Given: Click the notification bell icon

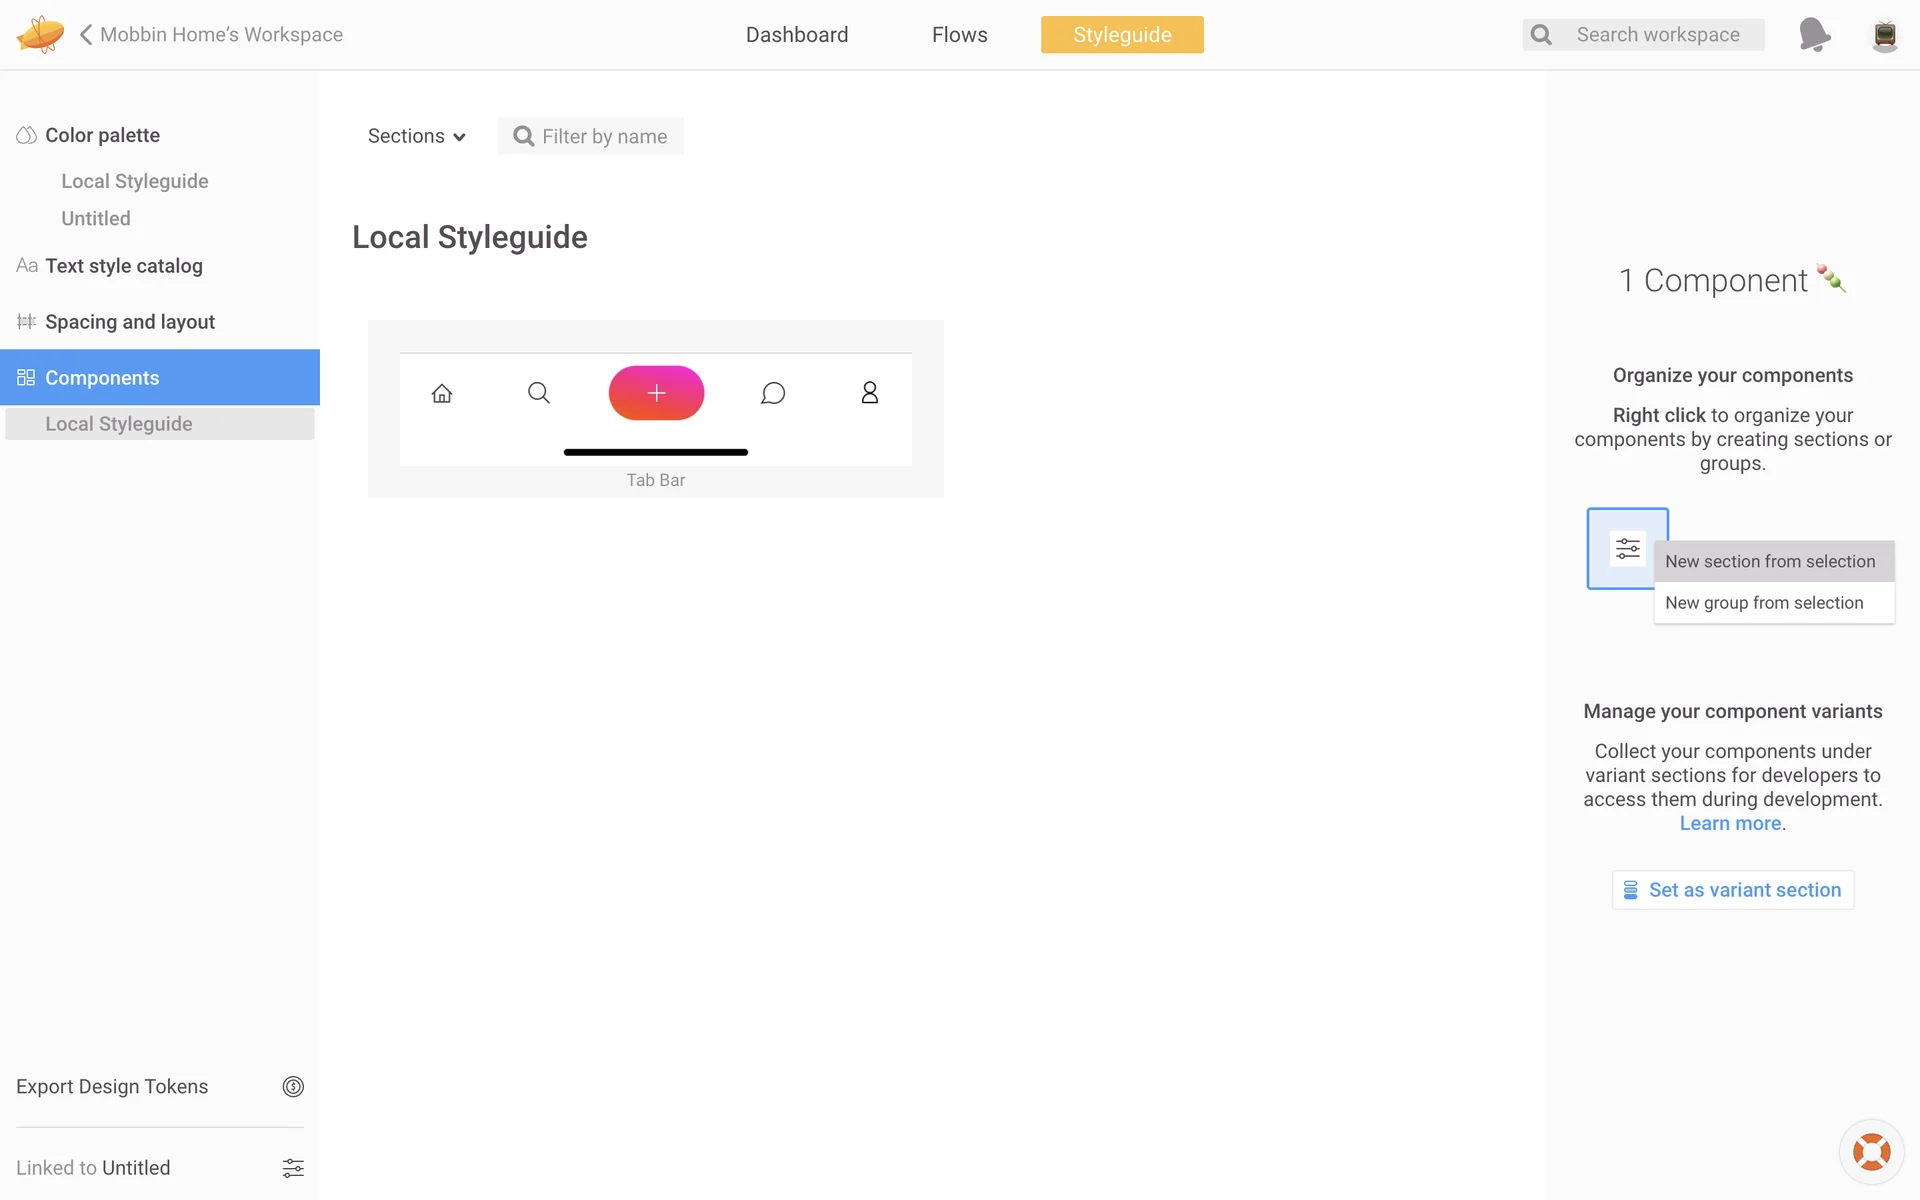Looking at the screenshot, I should click(x=1813, y=34).
